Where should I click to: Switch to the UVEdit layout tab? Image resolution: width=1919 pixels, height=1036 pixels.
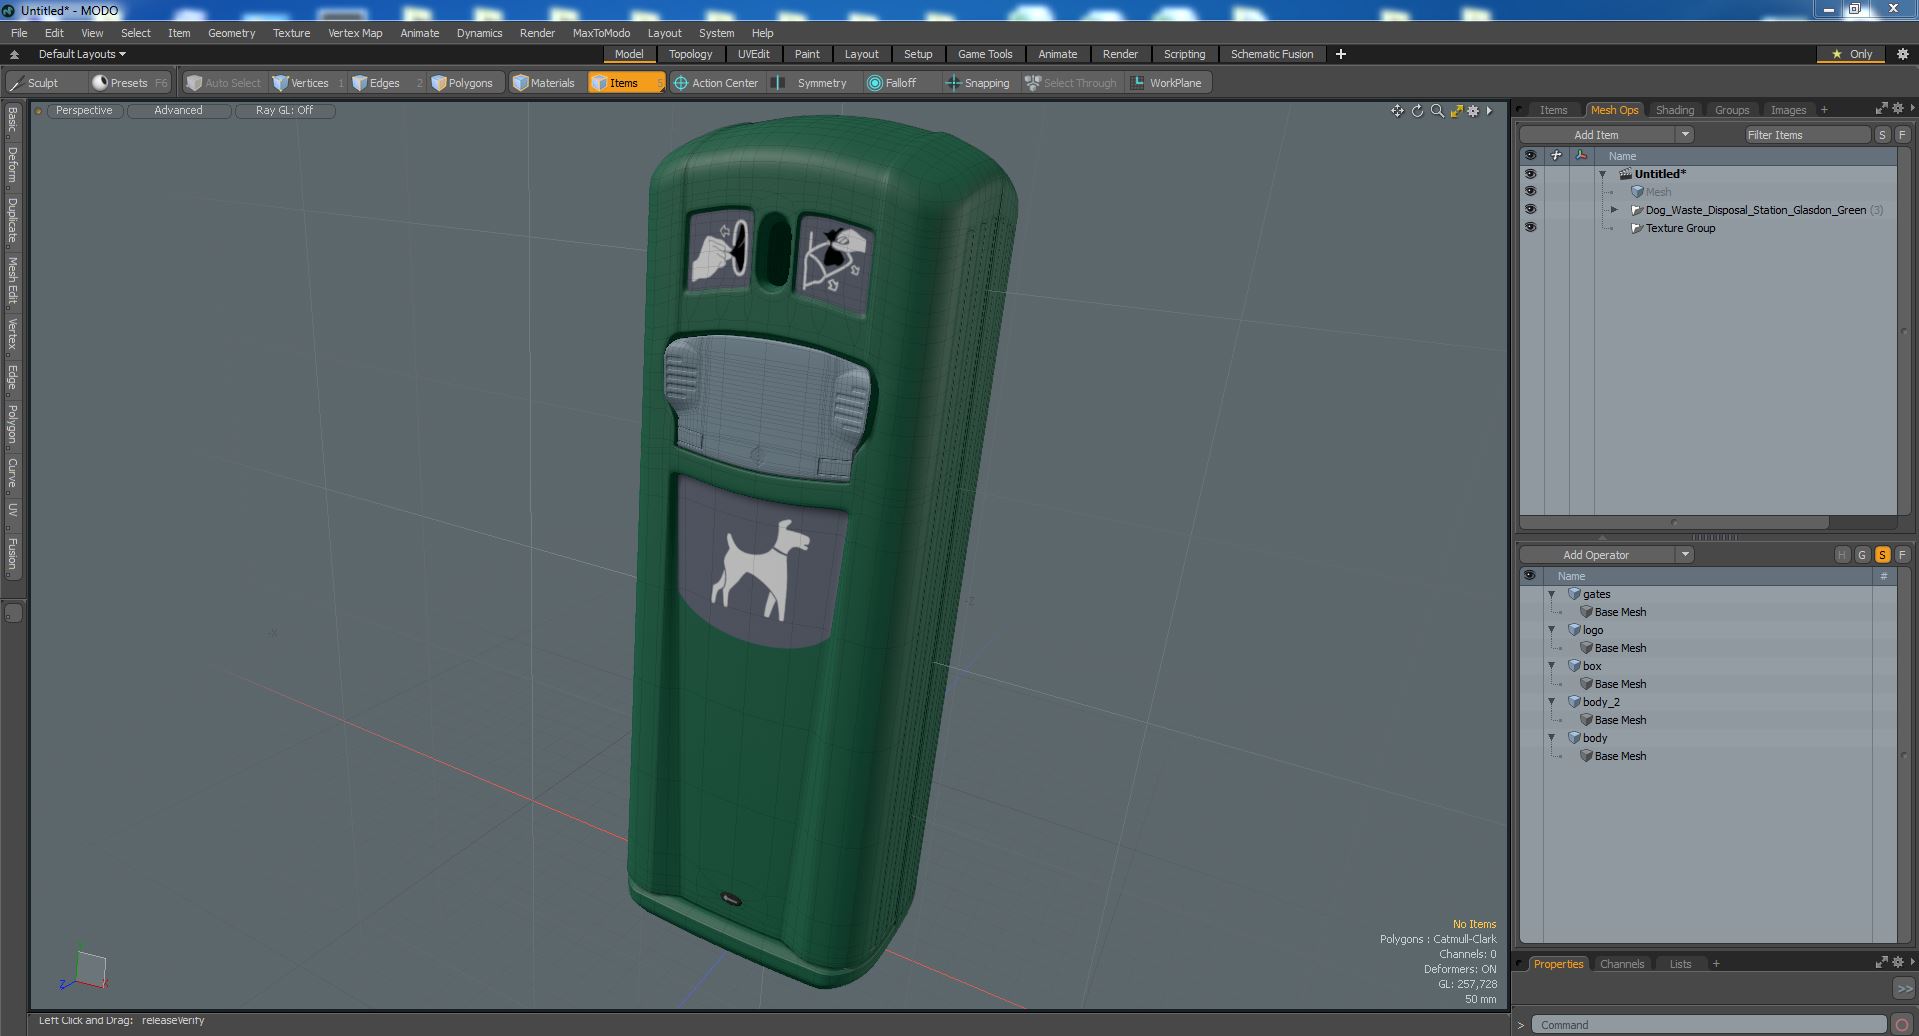coord(754,54)
